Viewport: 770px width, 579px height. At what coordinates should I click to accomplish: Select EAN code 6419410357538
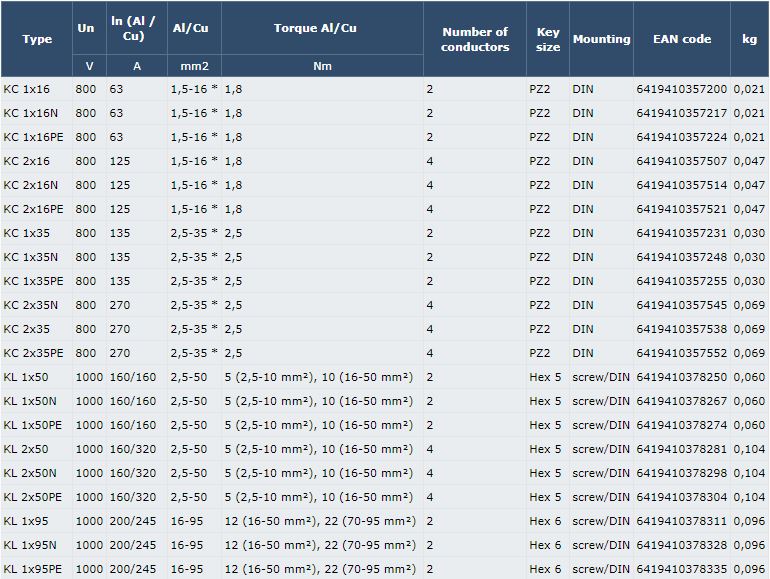pyautogui.click(x=682, y=329)
